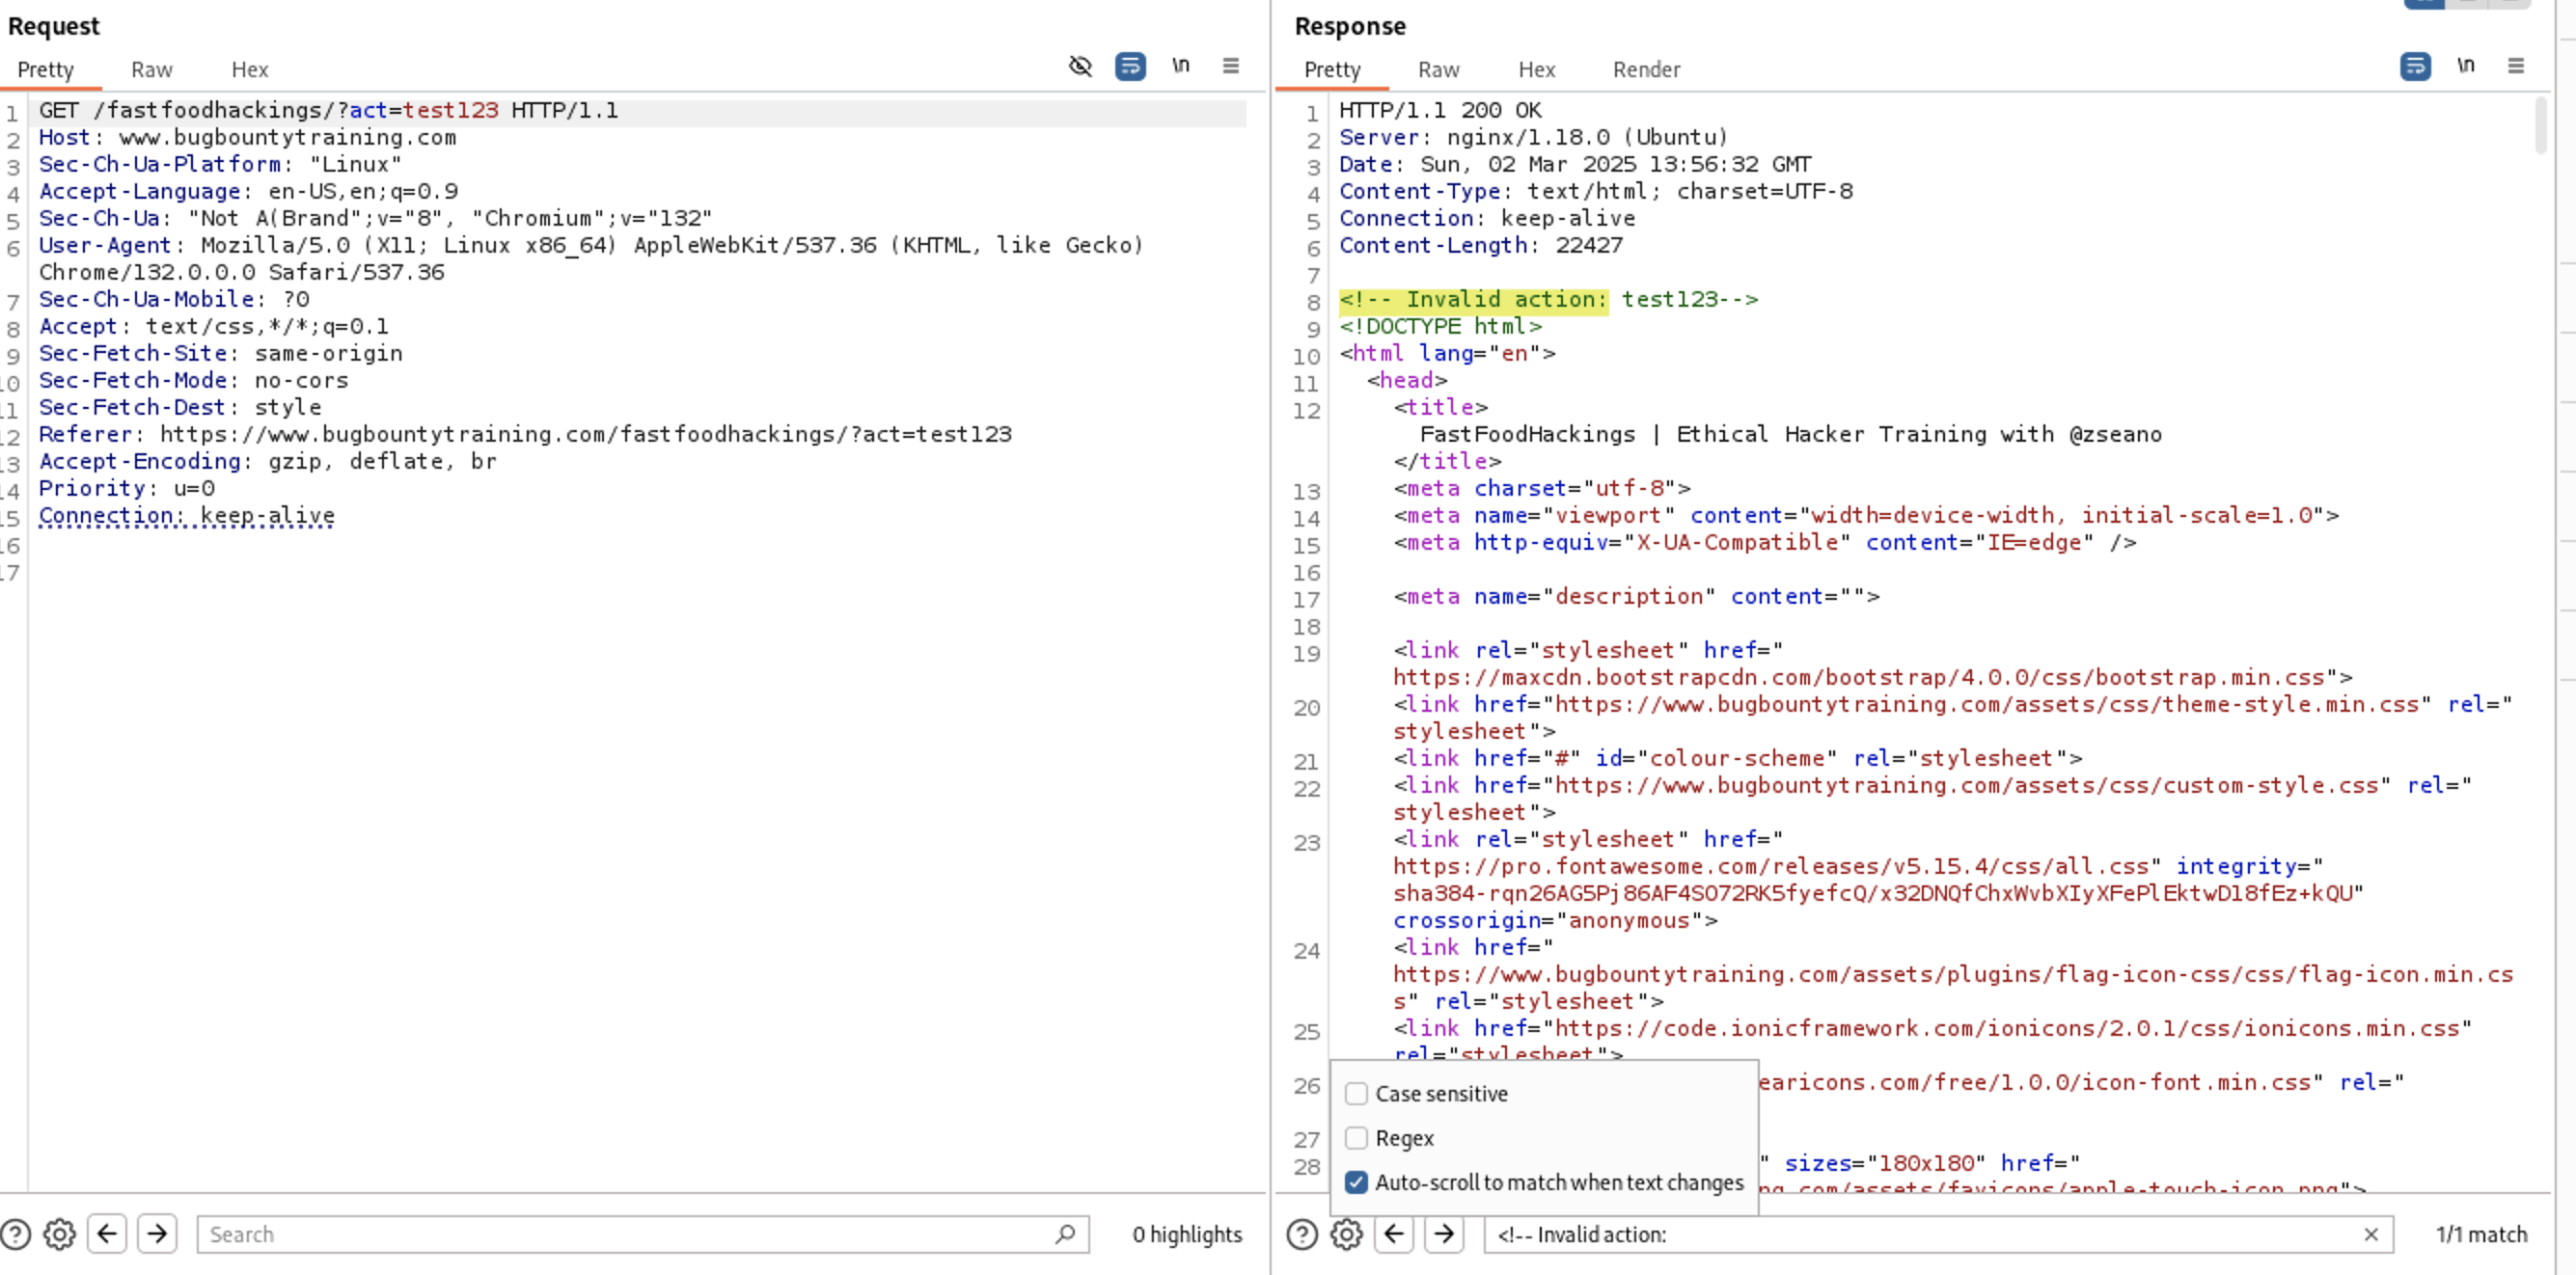The width and height of the screenshot is (2576, 1275).
Task: Click Accept-Language header line
Action: coord(248,191)
